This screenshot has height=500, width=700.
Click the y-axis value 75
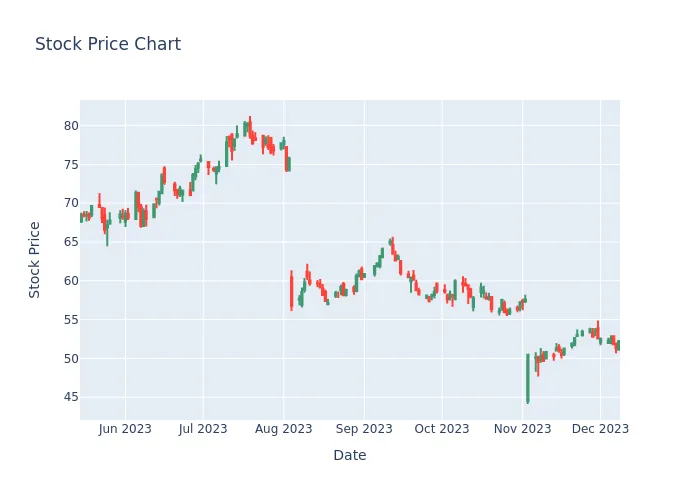pyautogui.click(x=71, y=165)
